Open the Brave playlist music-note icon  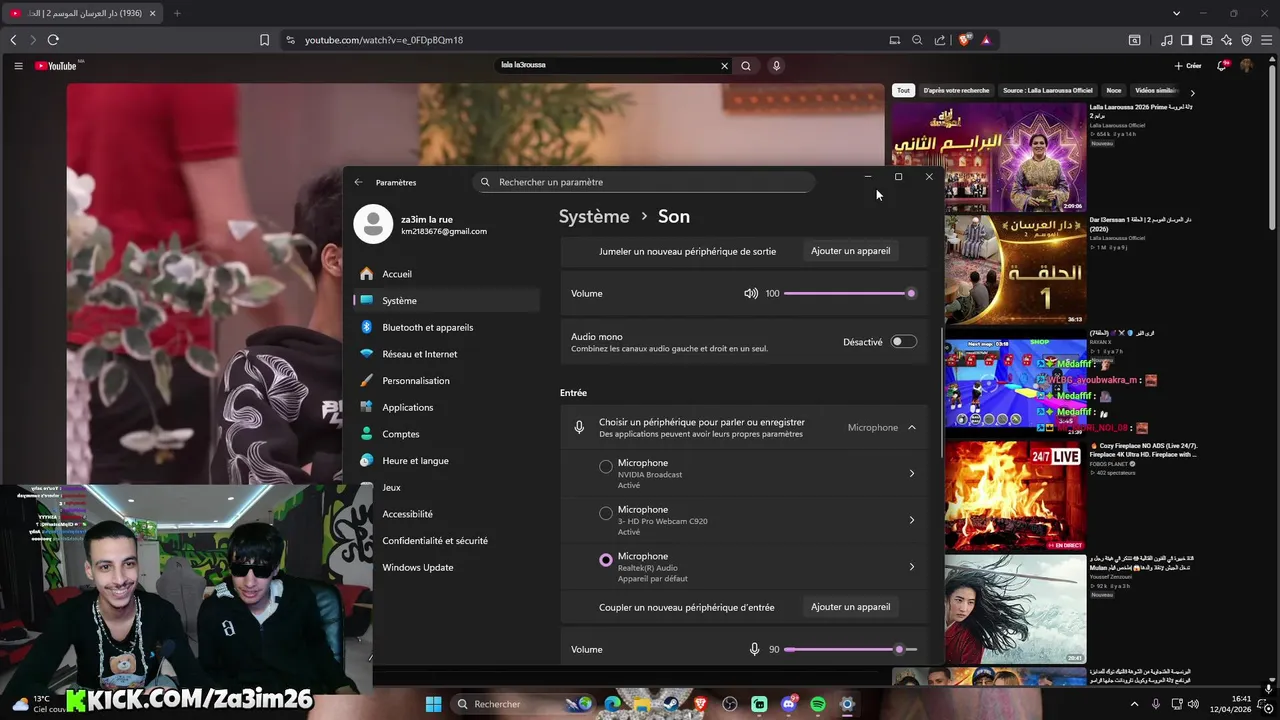[1167, 40]
